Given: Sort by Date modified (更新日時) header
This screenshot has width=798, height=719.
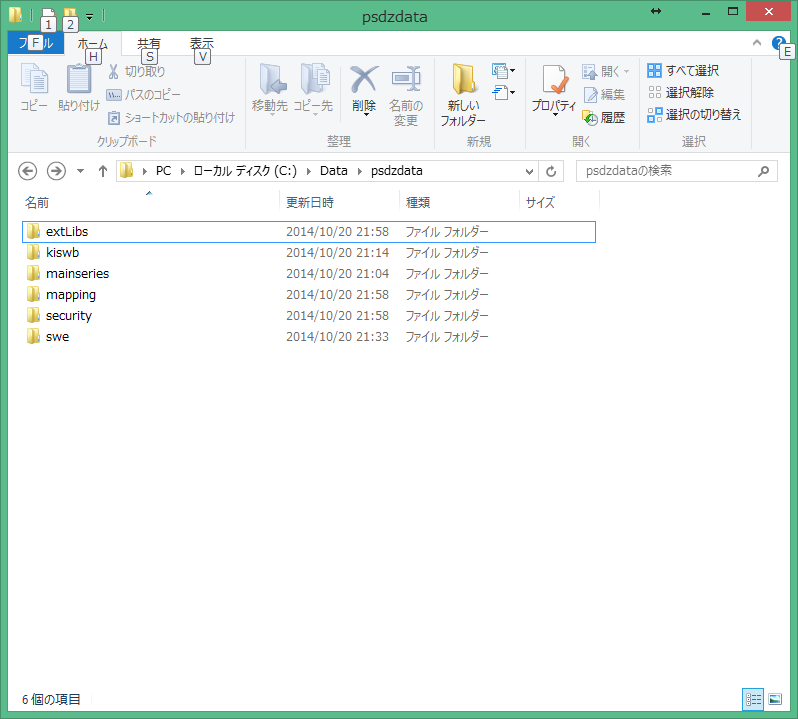Looking at the screenshot, I should click(x=339, y=202).
